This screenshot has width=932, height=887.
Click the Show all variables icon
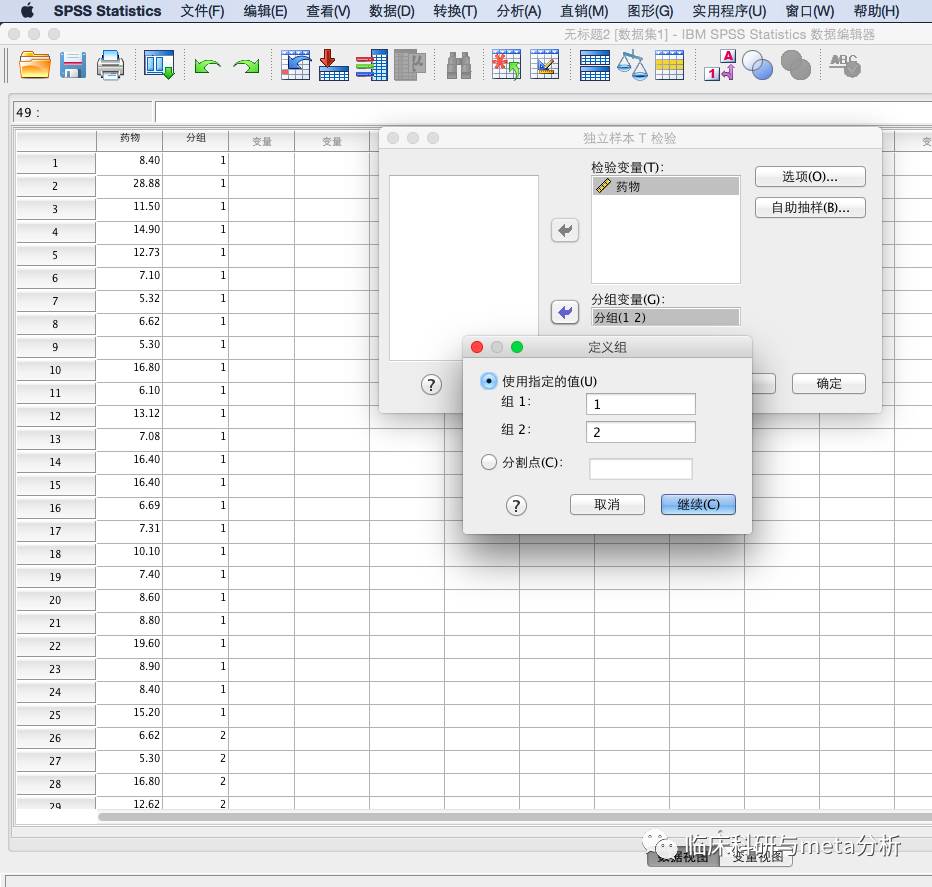(x=796, y=65)
